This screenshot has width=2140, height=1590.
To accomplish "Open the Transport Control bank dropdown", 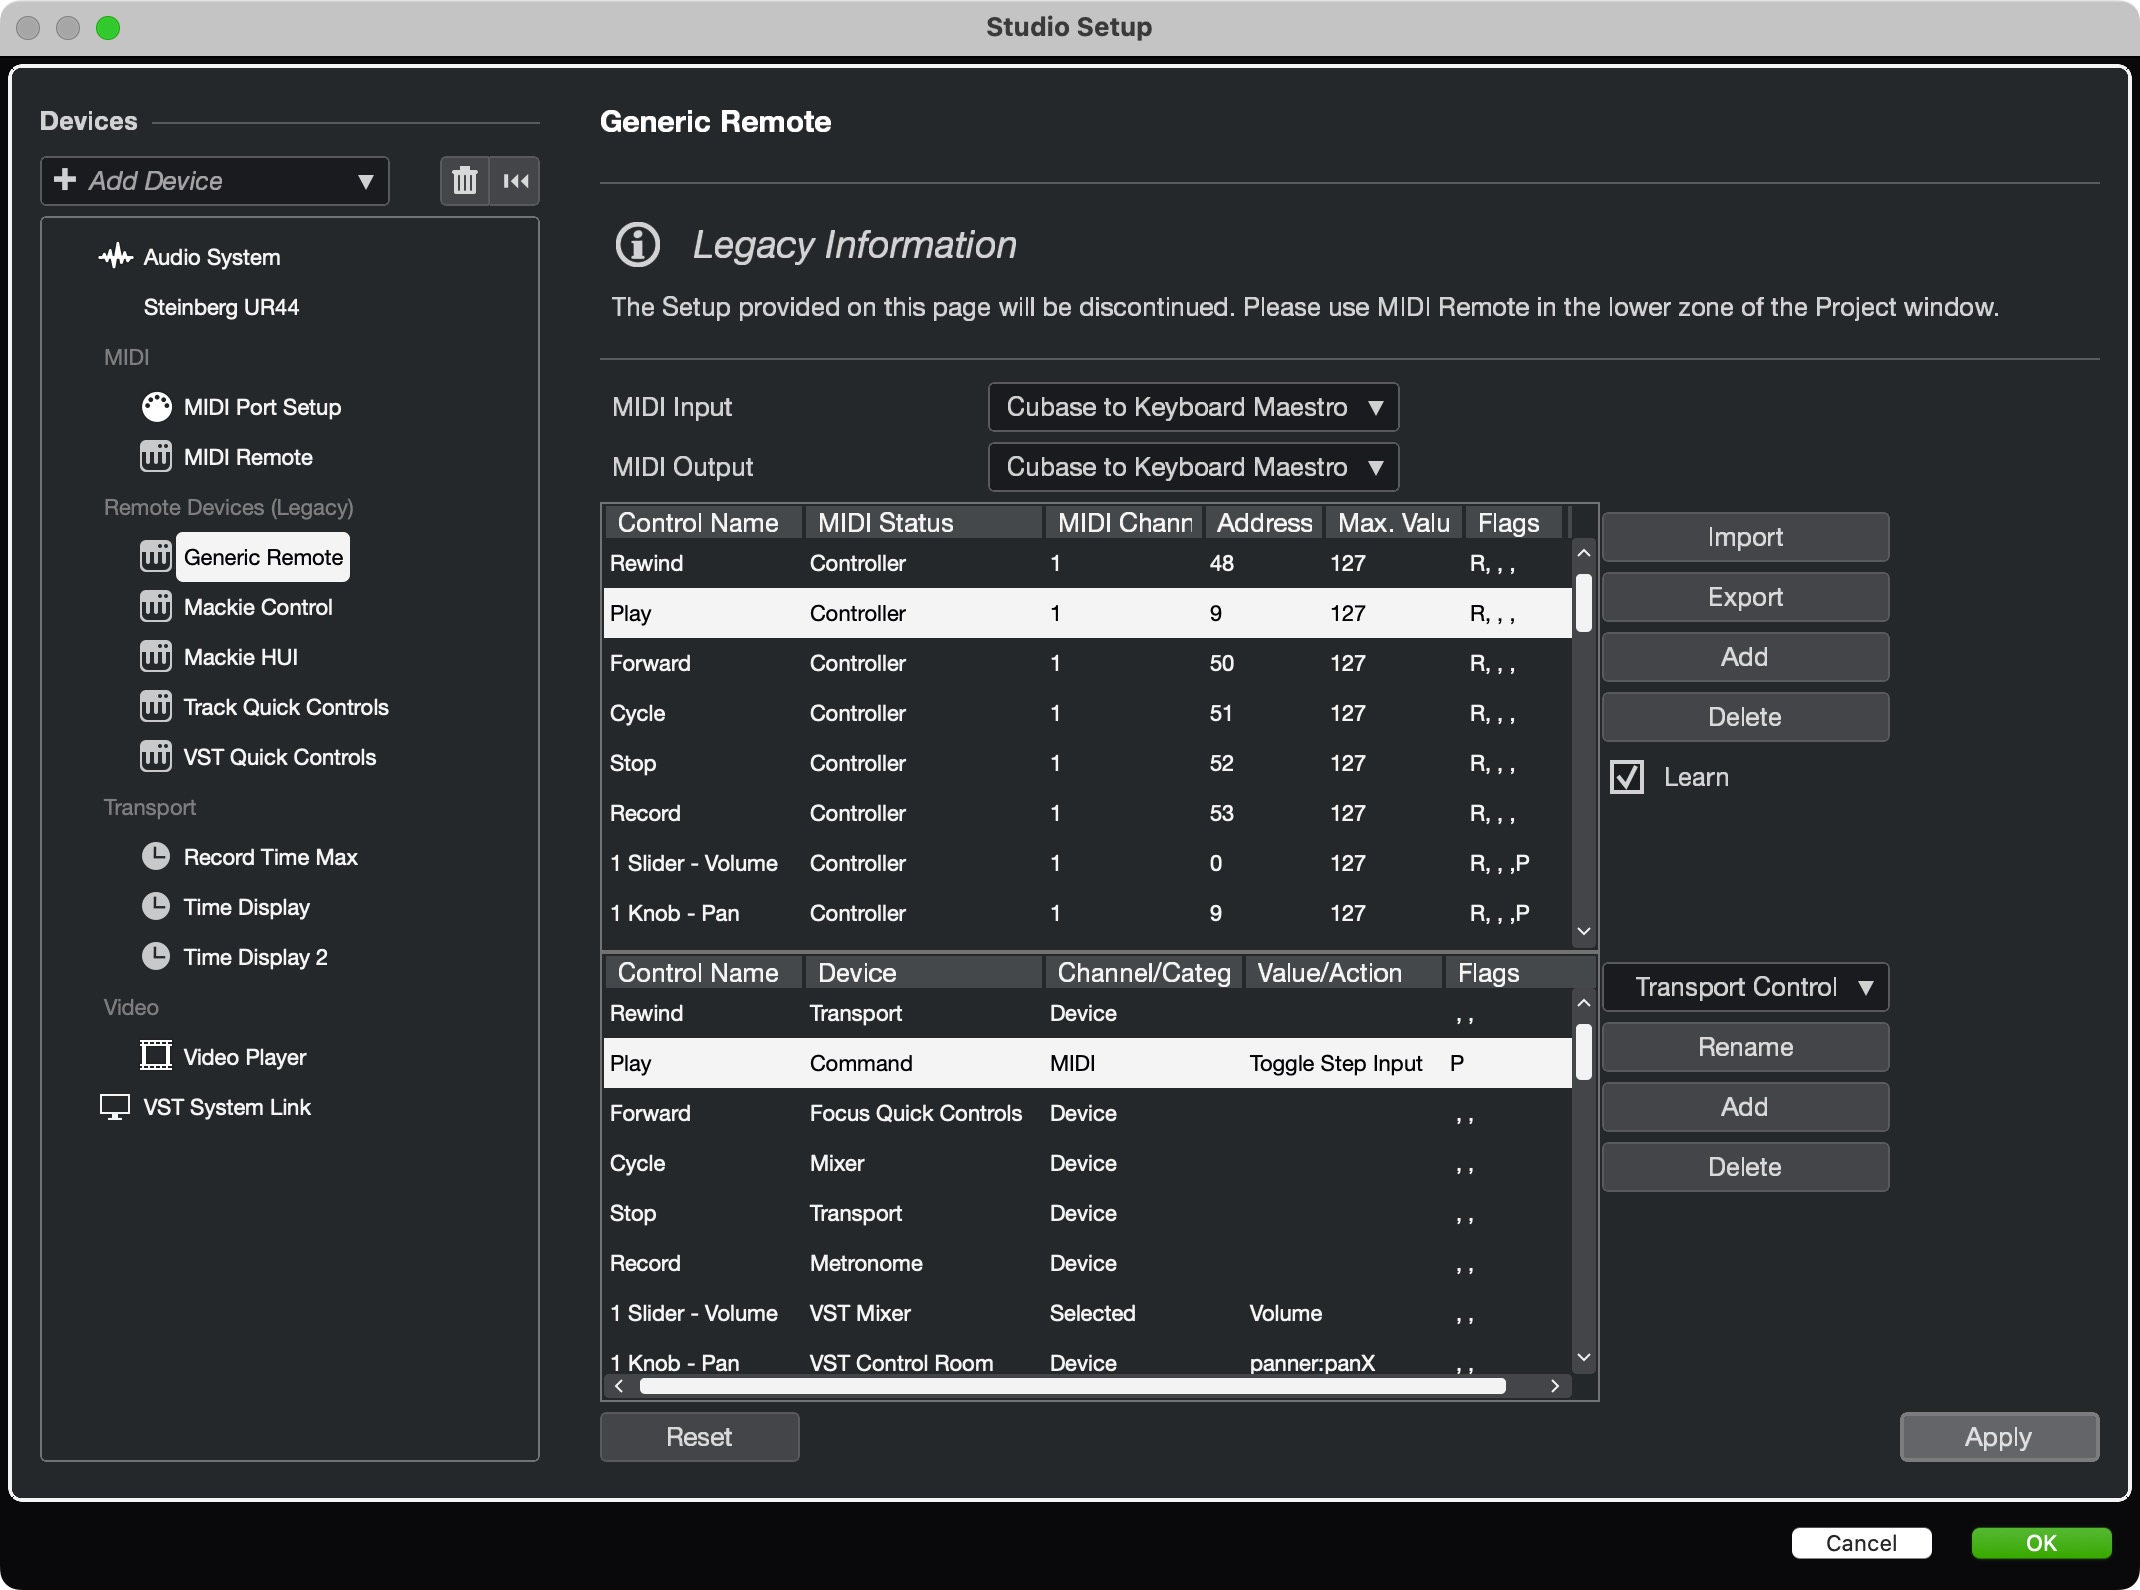I will click(x=1745, y=987).
